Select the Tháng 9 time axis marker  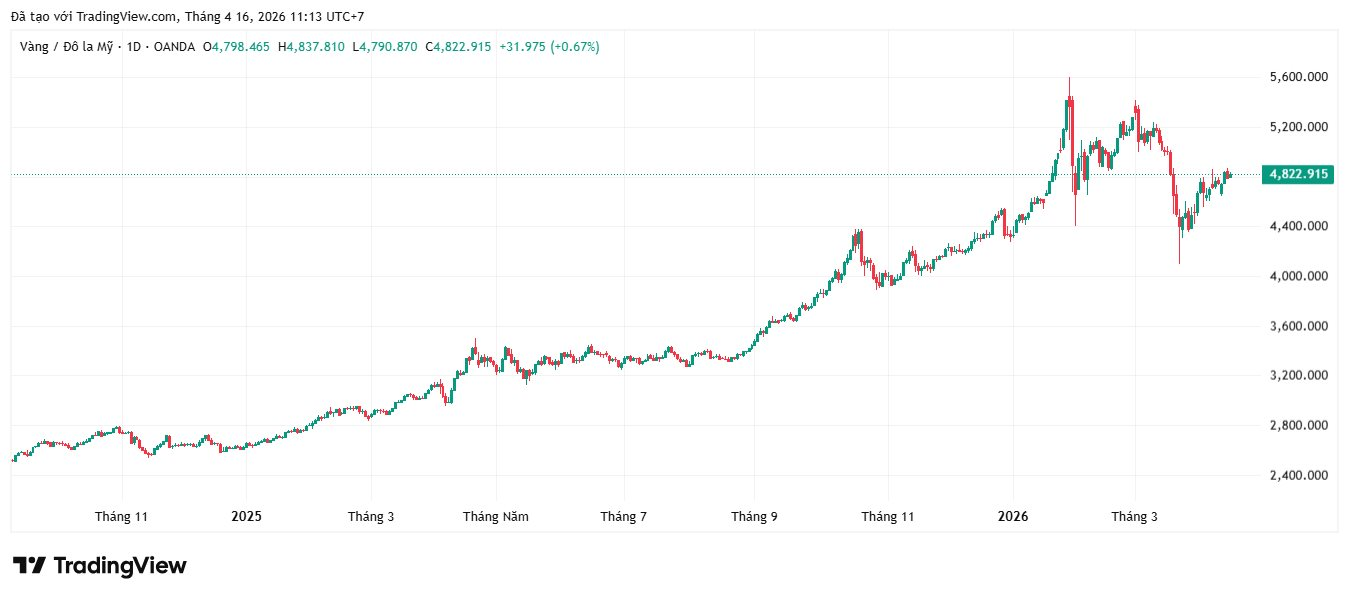[754, 517]
